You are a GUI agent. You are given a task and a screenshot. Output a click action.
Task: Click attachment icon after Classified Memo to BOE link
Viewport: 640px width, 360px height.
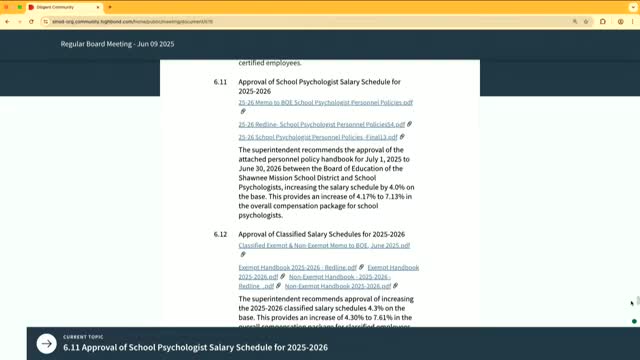243,254
